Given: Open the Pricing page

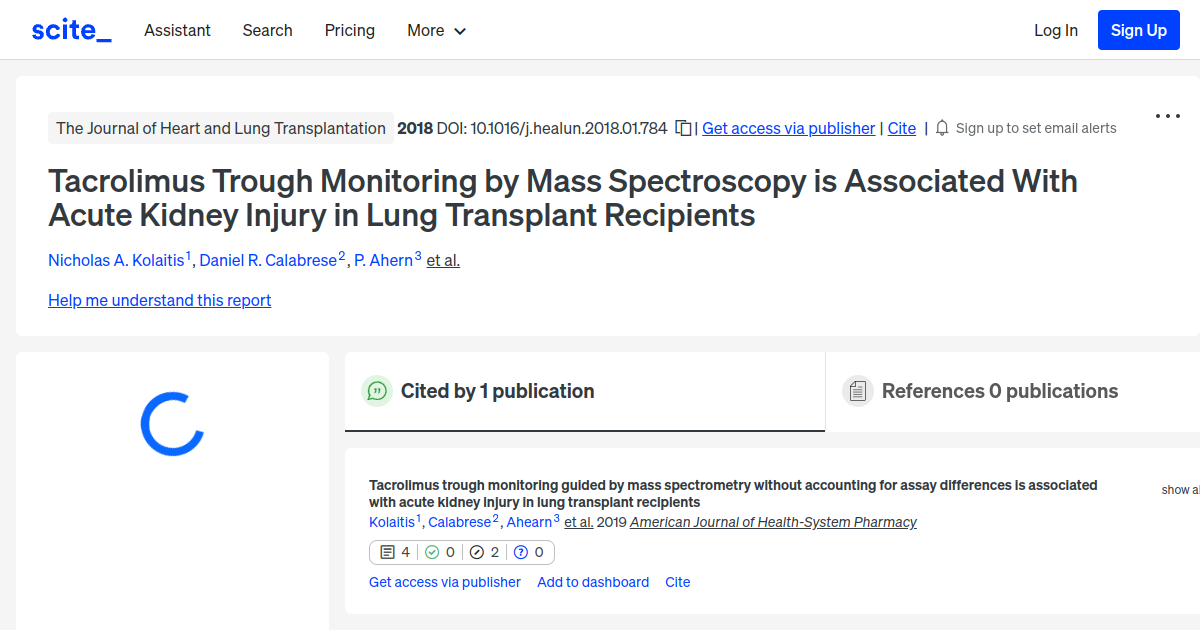Looking at the screenshot, I should pos(349,30).
